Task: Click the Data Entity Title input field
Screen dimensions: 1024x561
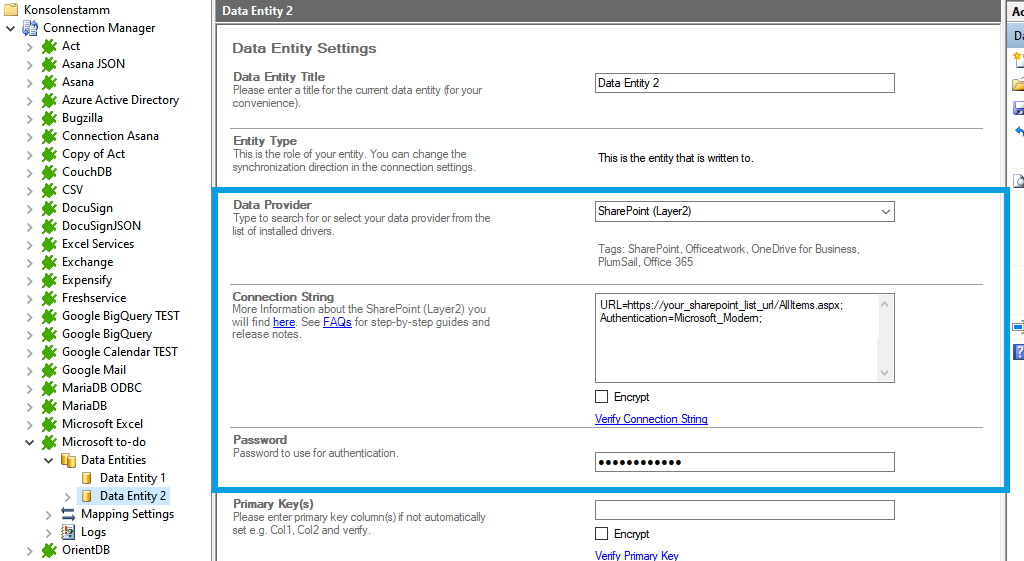Action: coord(744,83)
